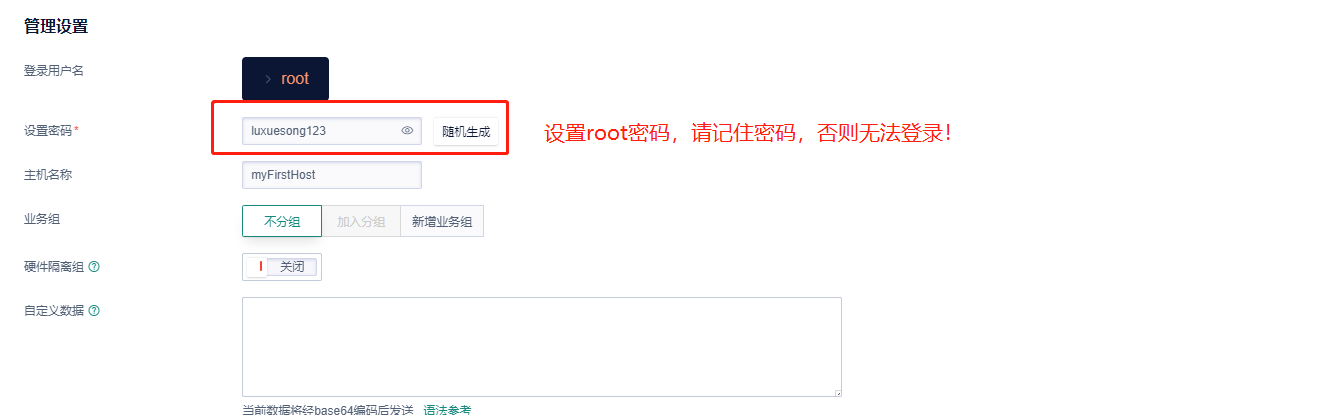Show the password with the eye icon
Viewport: 1320px width, 415px height.
point(407,131)
